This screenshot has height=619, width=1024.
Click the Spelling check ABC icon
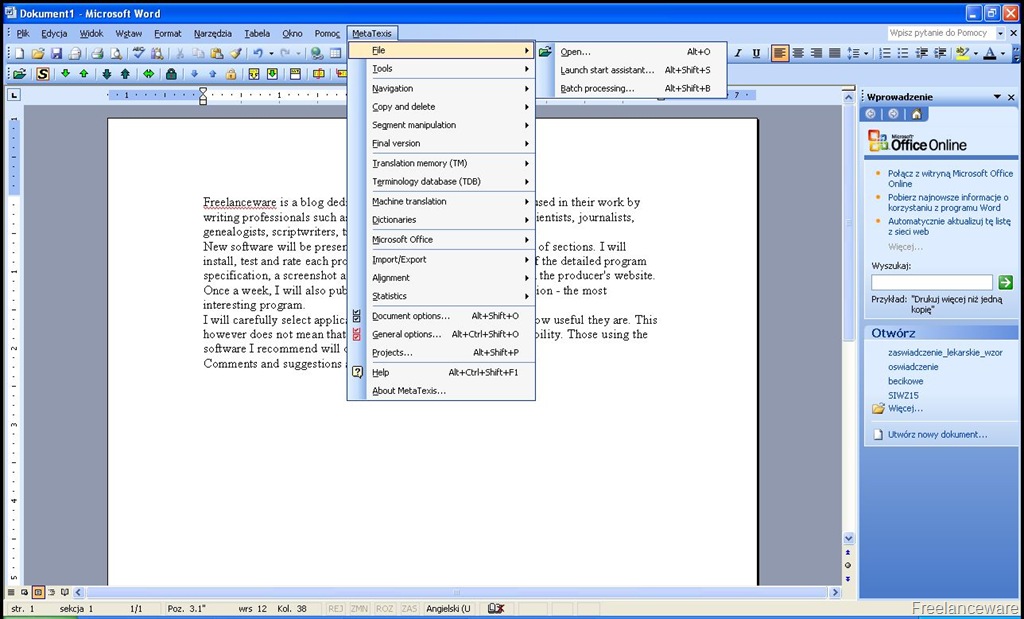(138, 54)
